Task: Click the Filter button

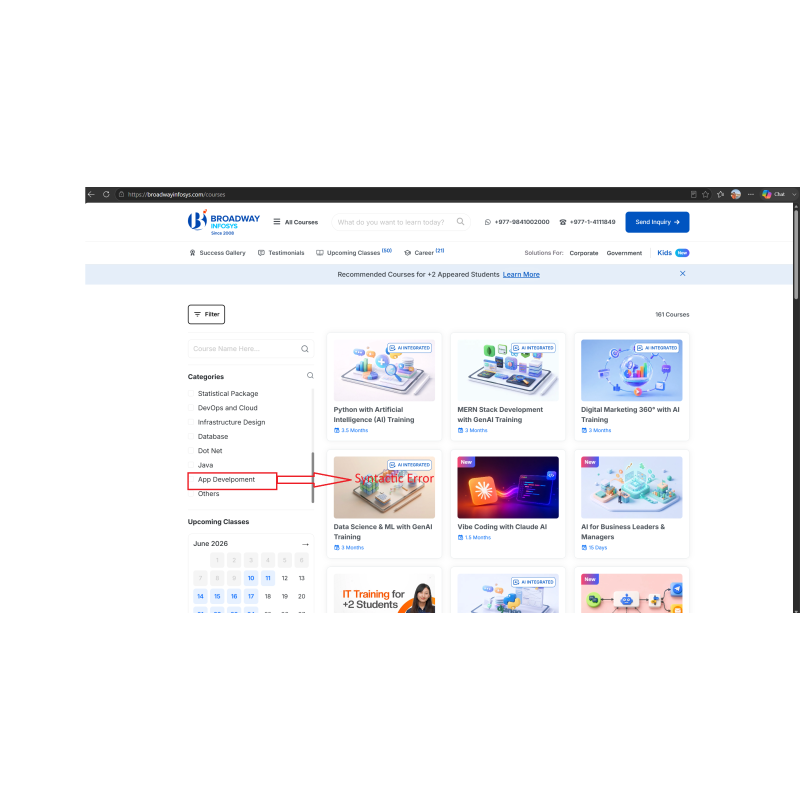Action: [x=206, y=314]
